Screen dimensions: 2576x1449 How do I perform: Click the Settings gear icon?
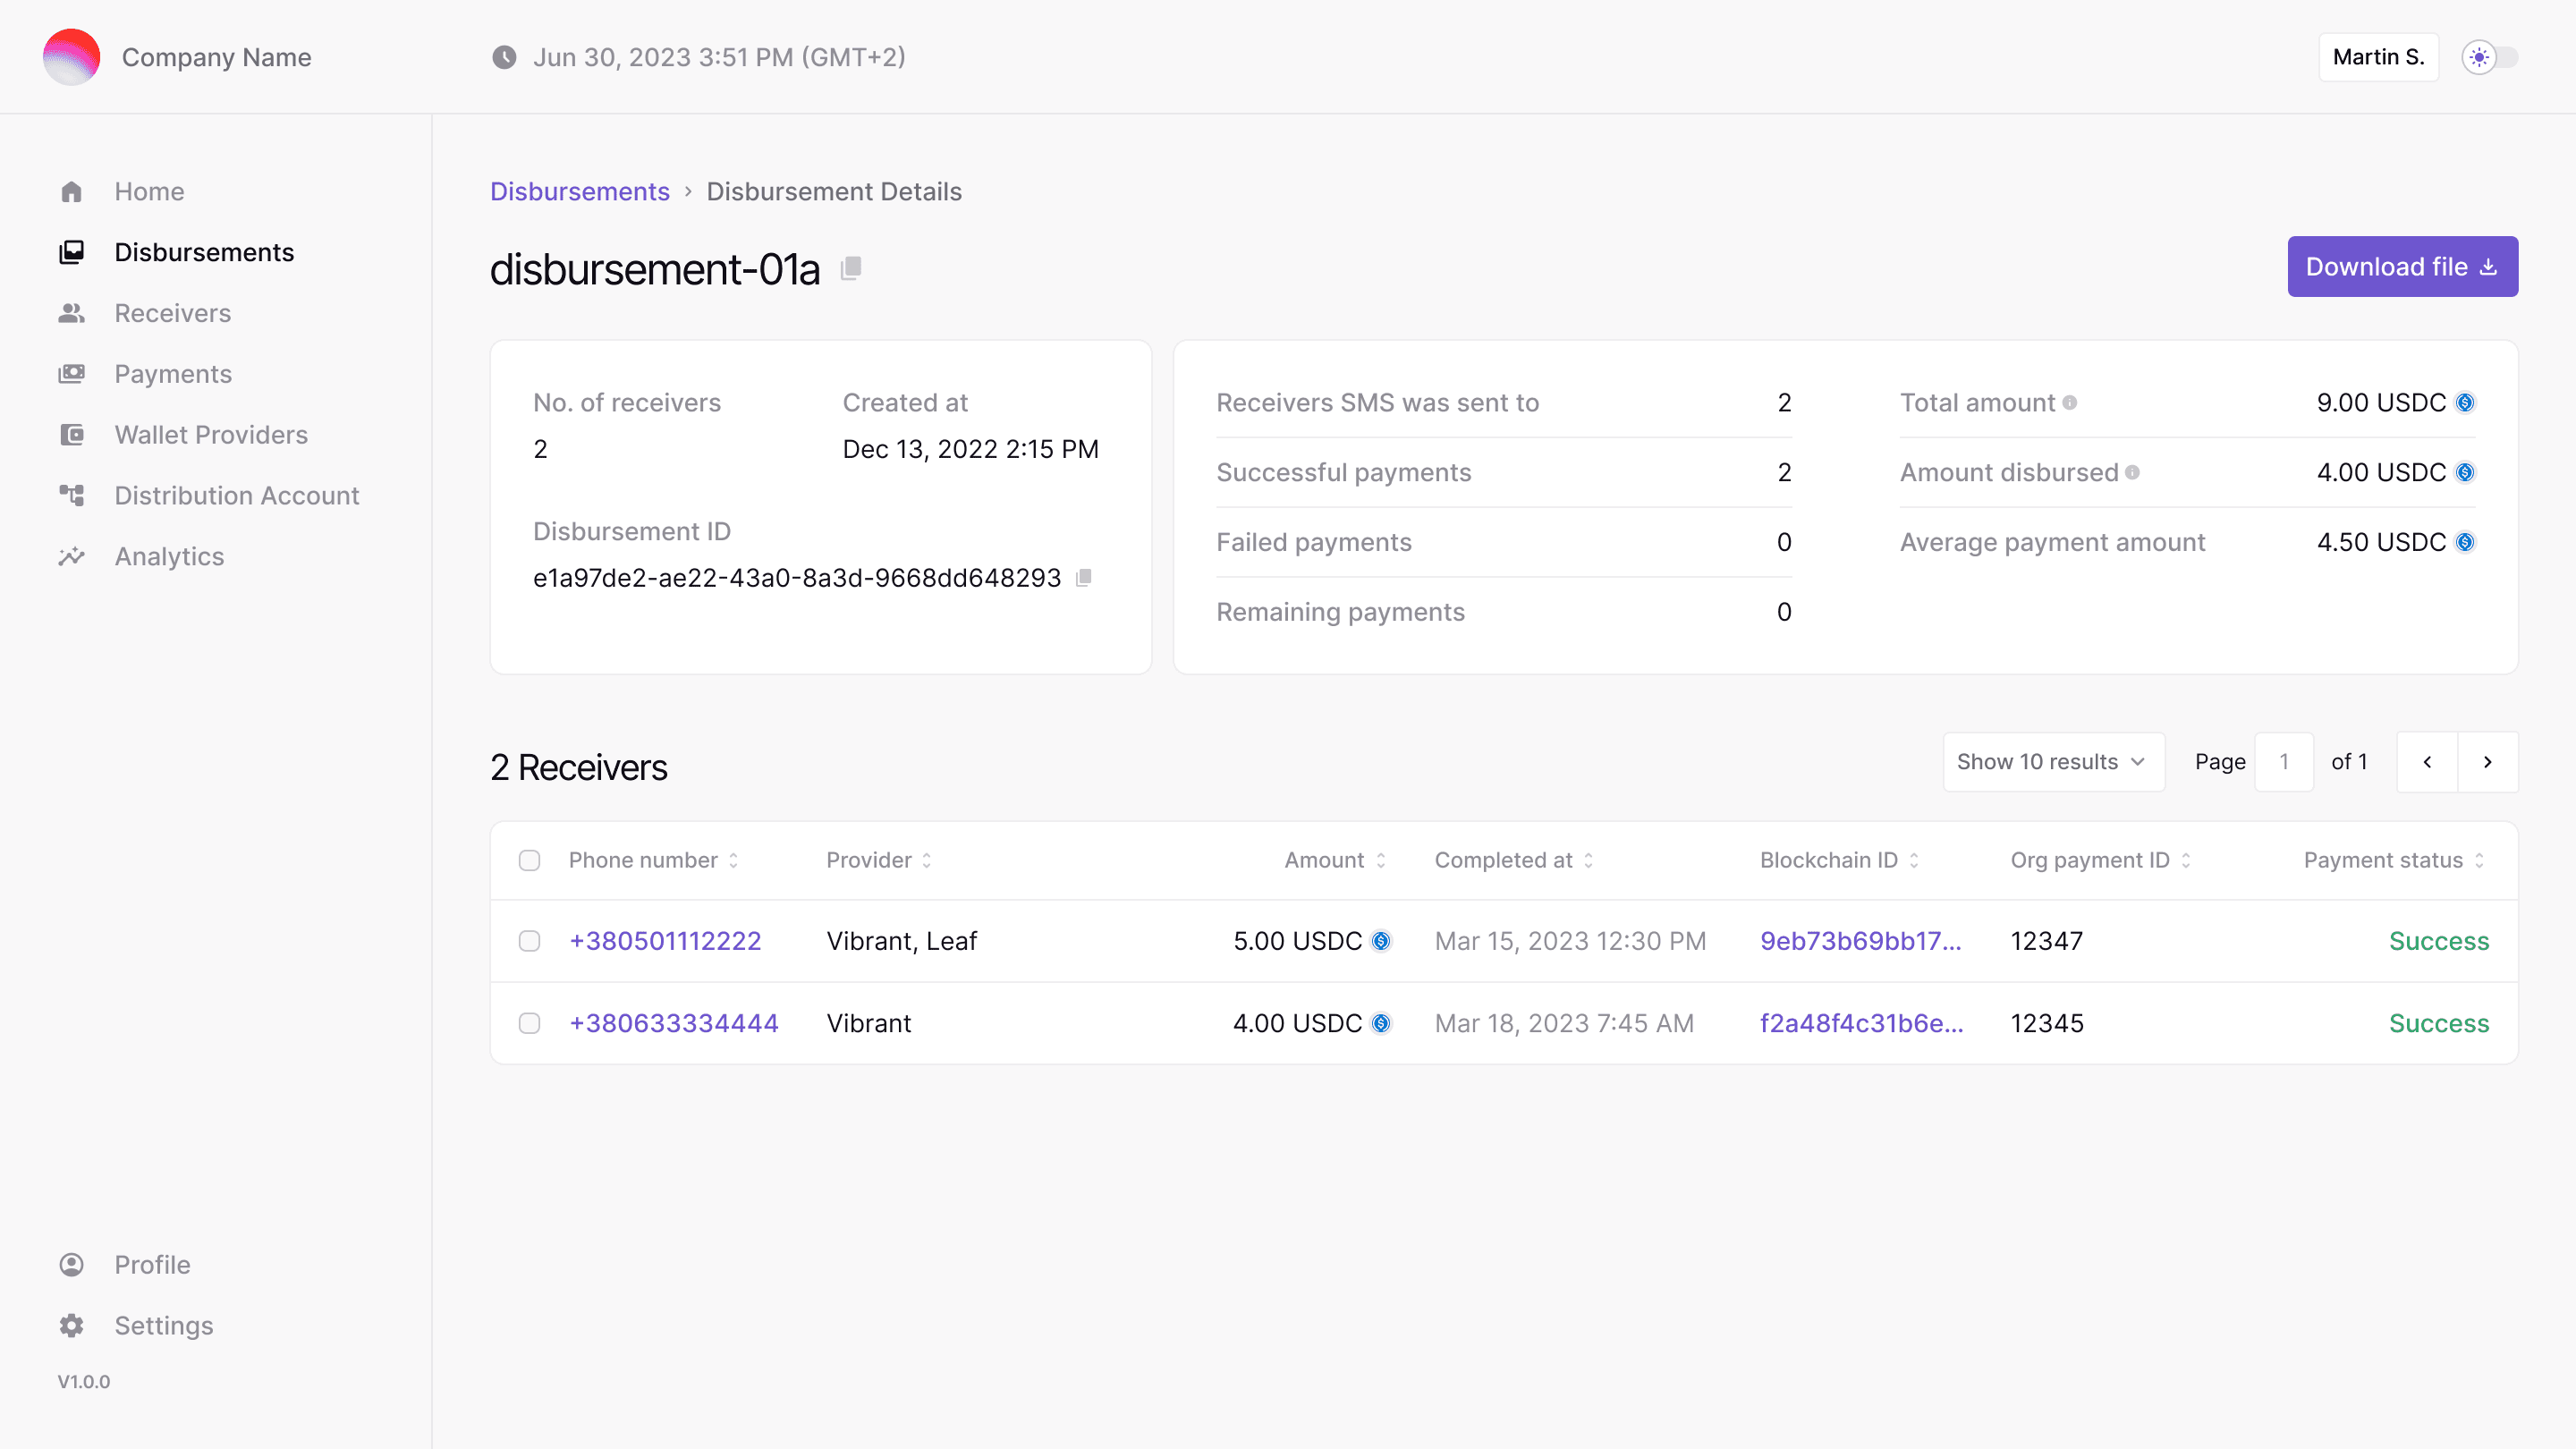click(x=71, y=1326)
